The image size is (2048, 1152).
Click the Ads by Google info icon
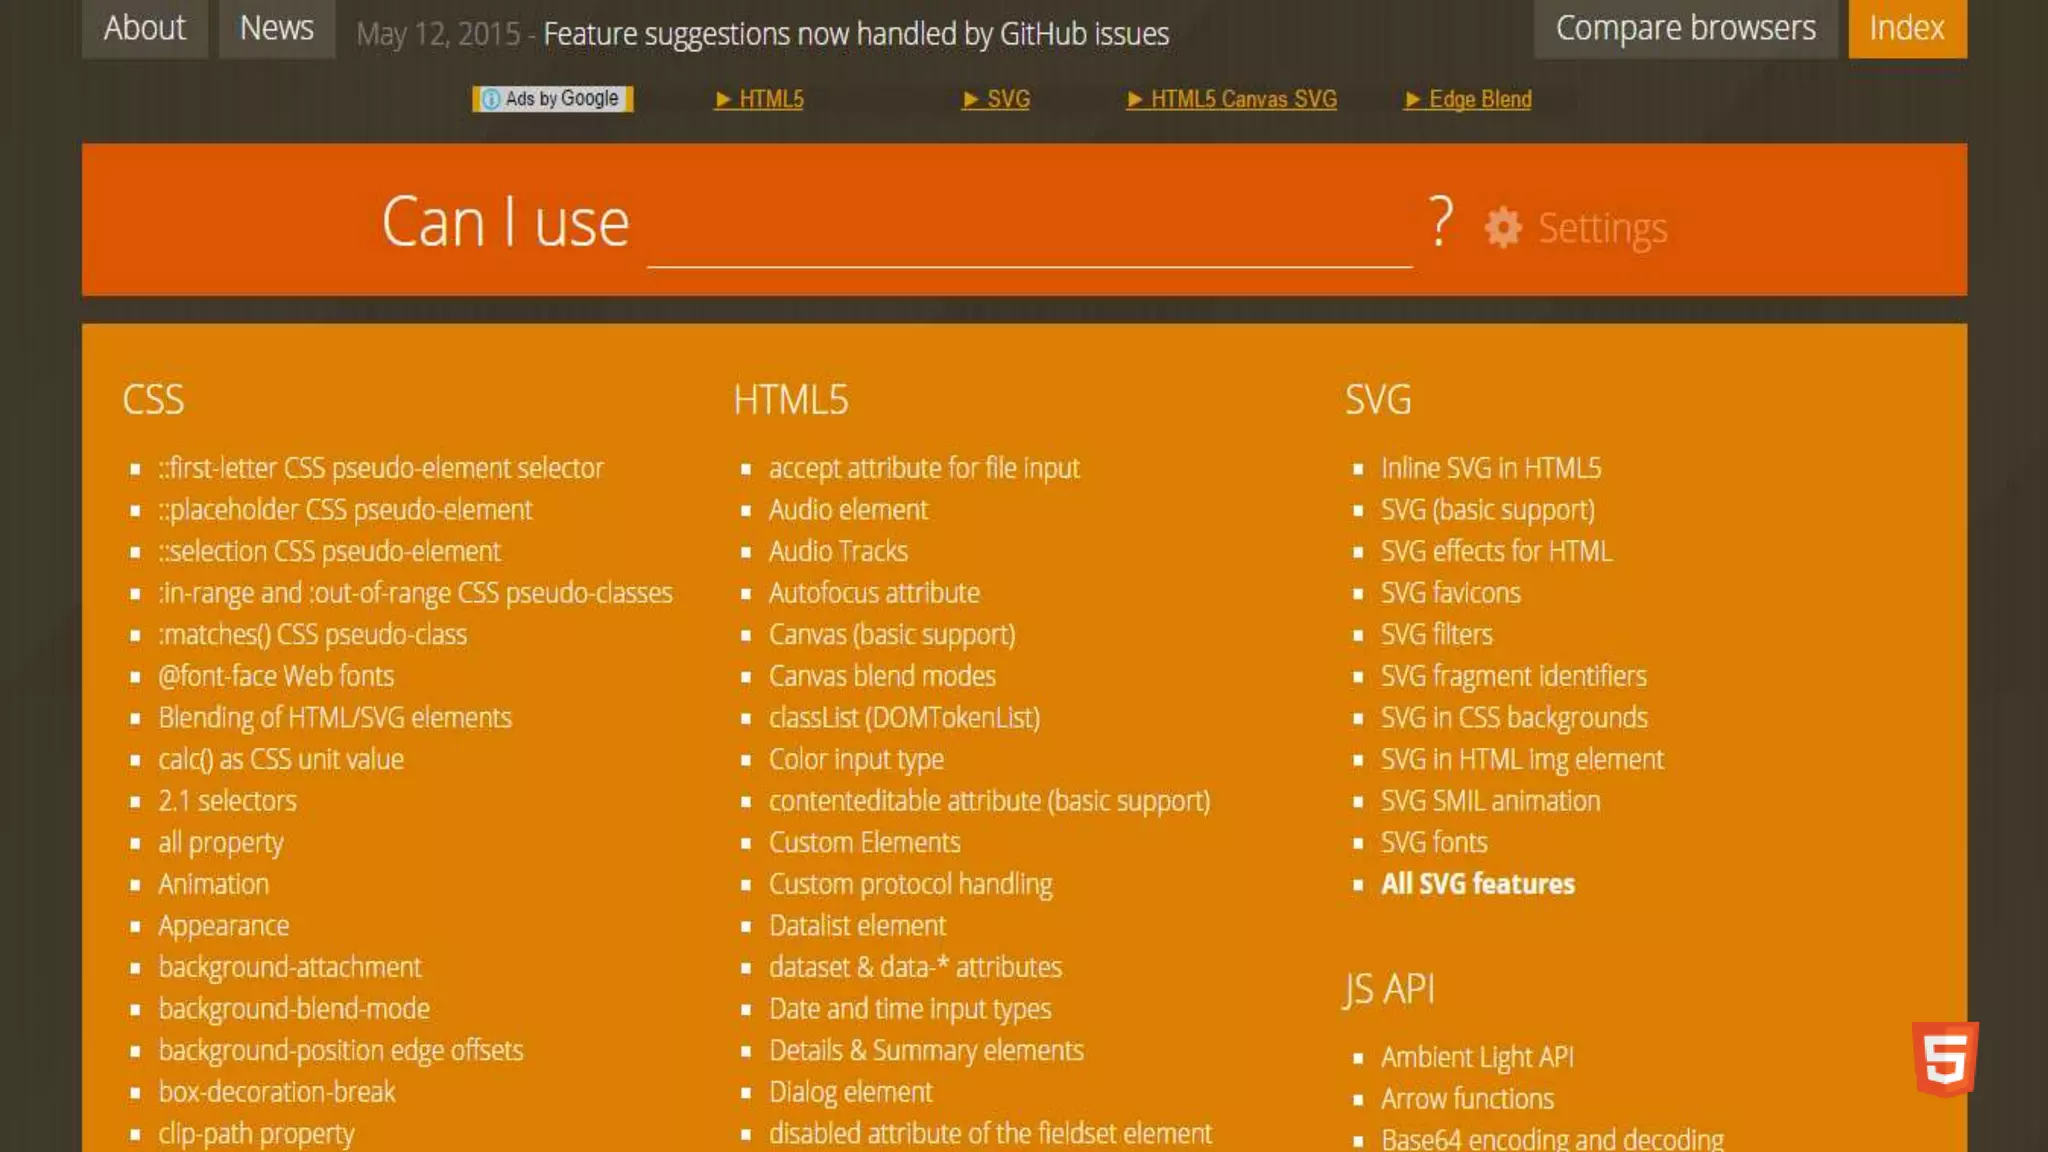click(491, 99)
